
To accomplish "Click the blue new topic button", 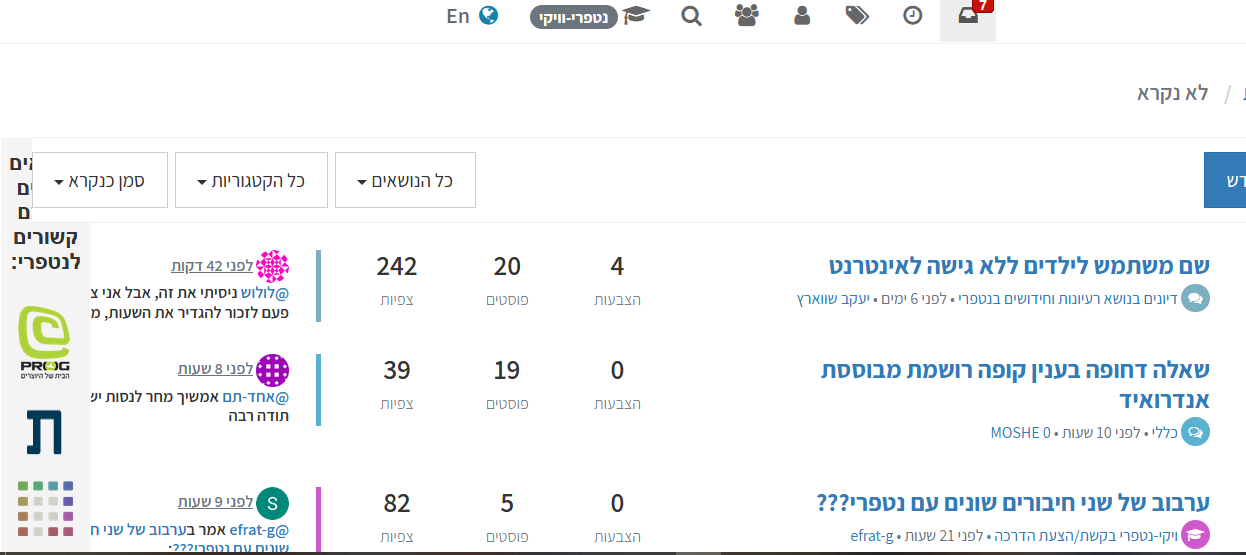I will point(1225,181).
